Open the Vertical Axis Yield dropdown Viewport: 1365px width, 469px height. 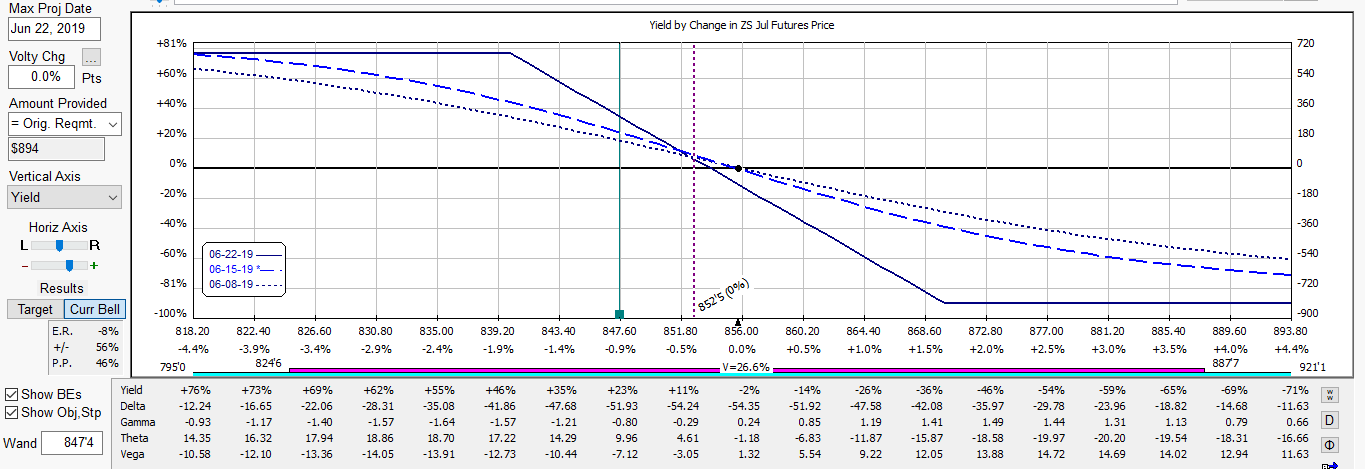click(x=64, y=197)
